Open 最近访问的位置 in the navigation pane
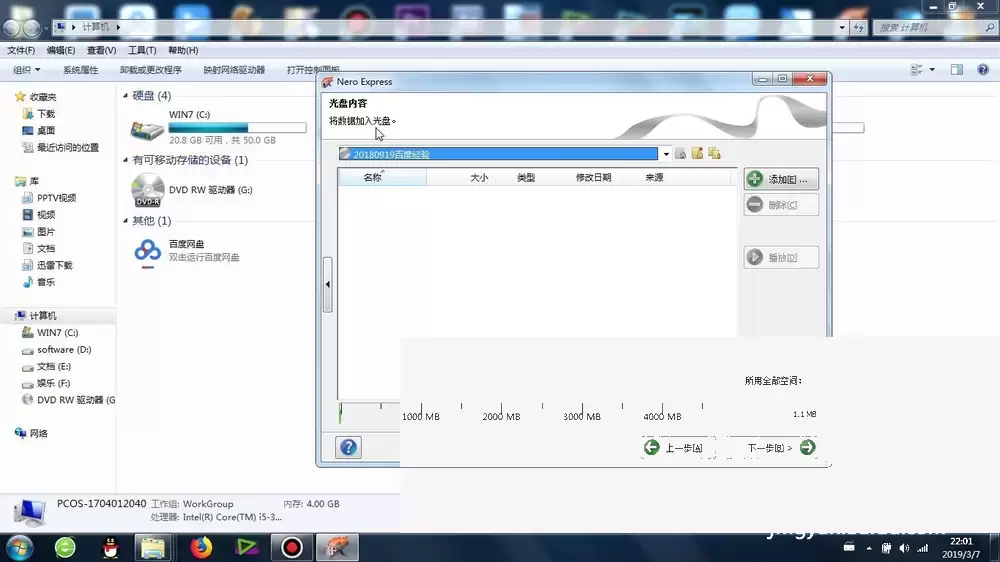 (68, 147)
